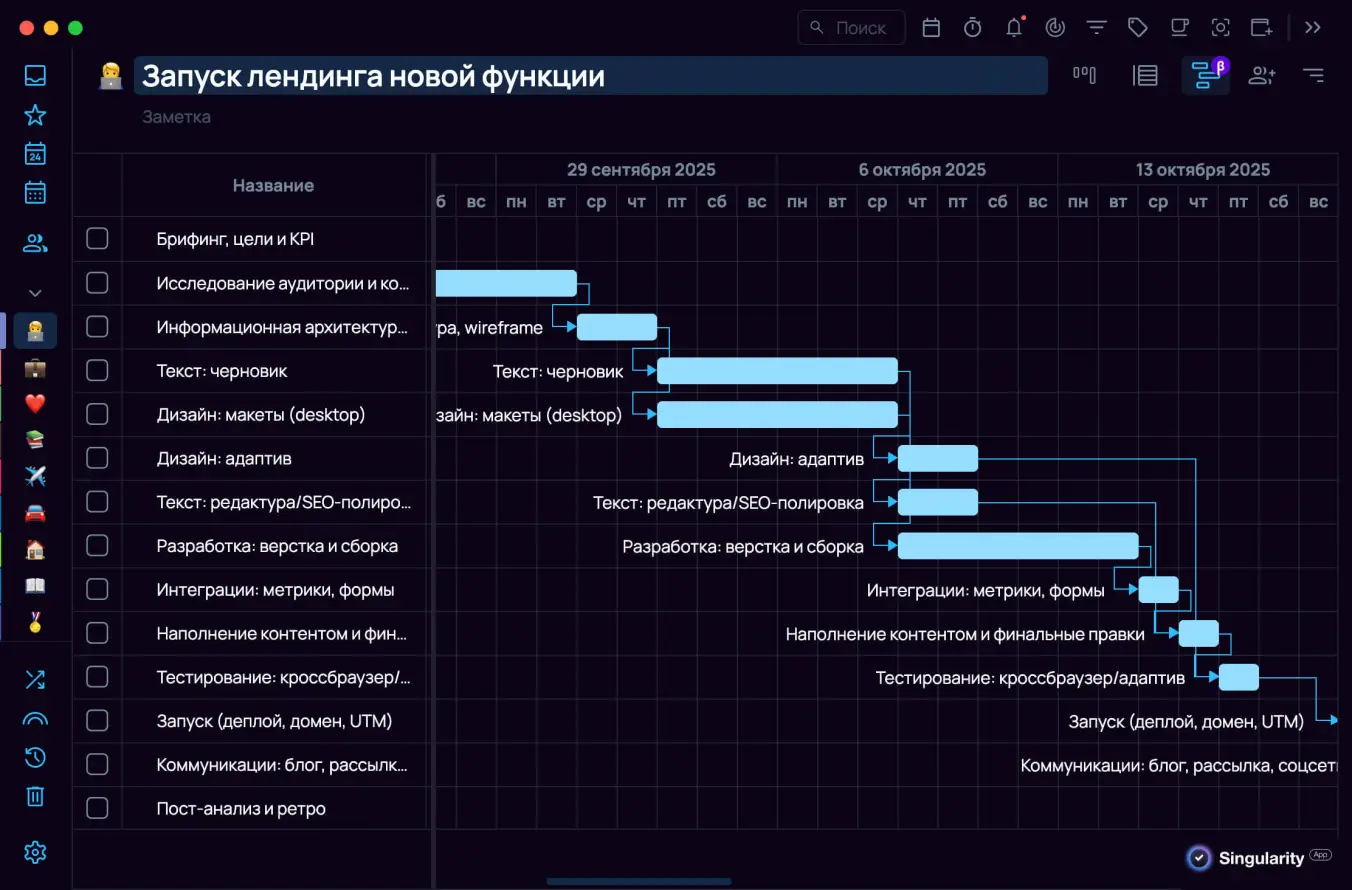Click the horizontal scrollbar at bottom
This screenshot has width=1352, height=890.
(x=638, y=881)
